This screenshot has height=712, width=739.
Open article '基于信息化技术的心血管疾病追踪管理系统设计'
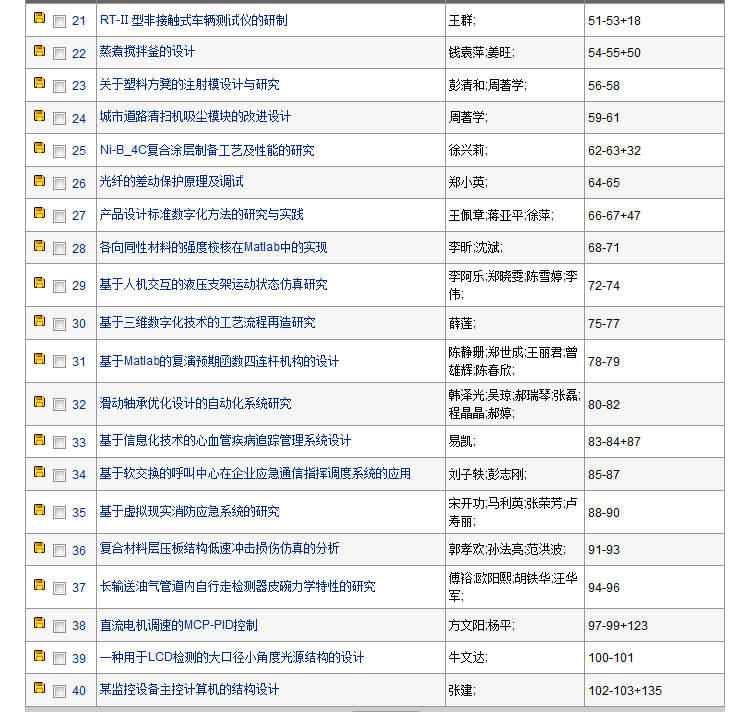click(x=225, y=441)
